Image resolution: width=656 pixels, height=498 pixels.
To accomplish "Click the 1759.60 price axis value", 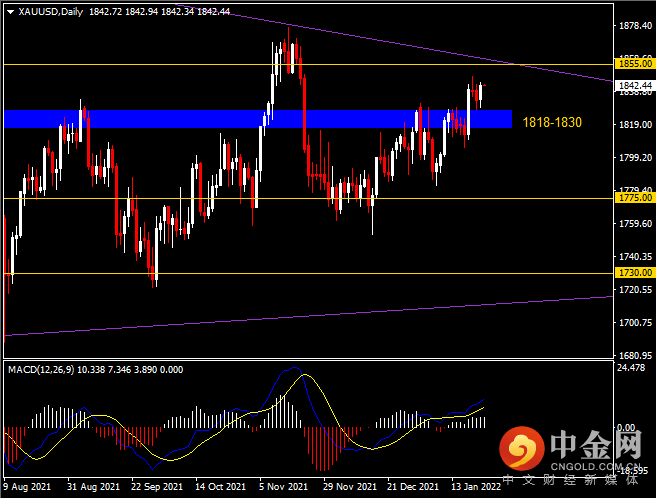I will [x=635, y=223].
